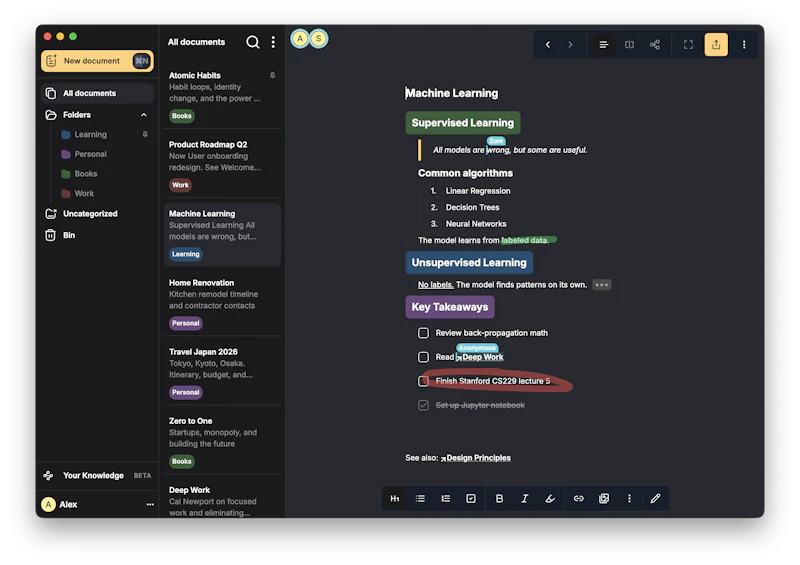Select the pencil drawing tool
Viewport: 800px width, 565px height.
pyautogui.click(x=656, y=499)
